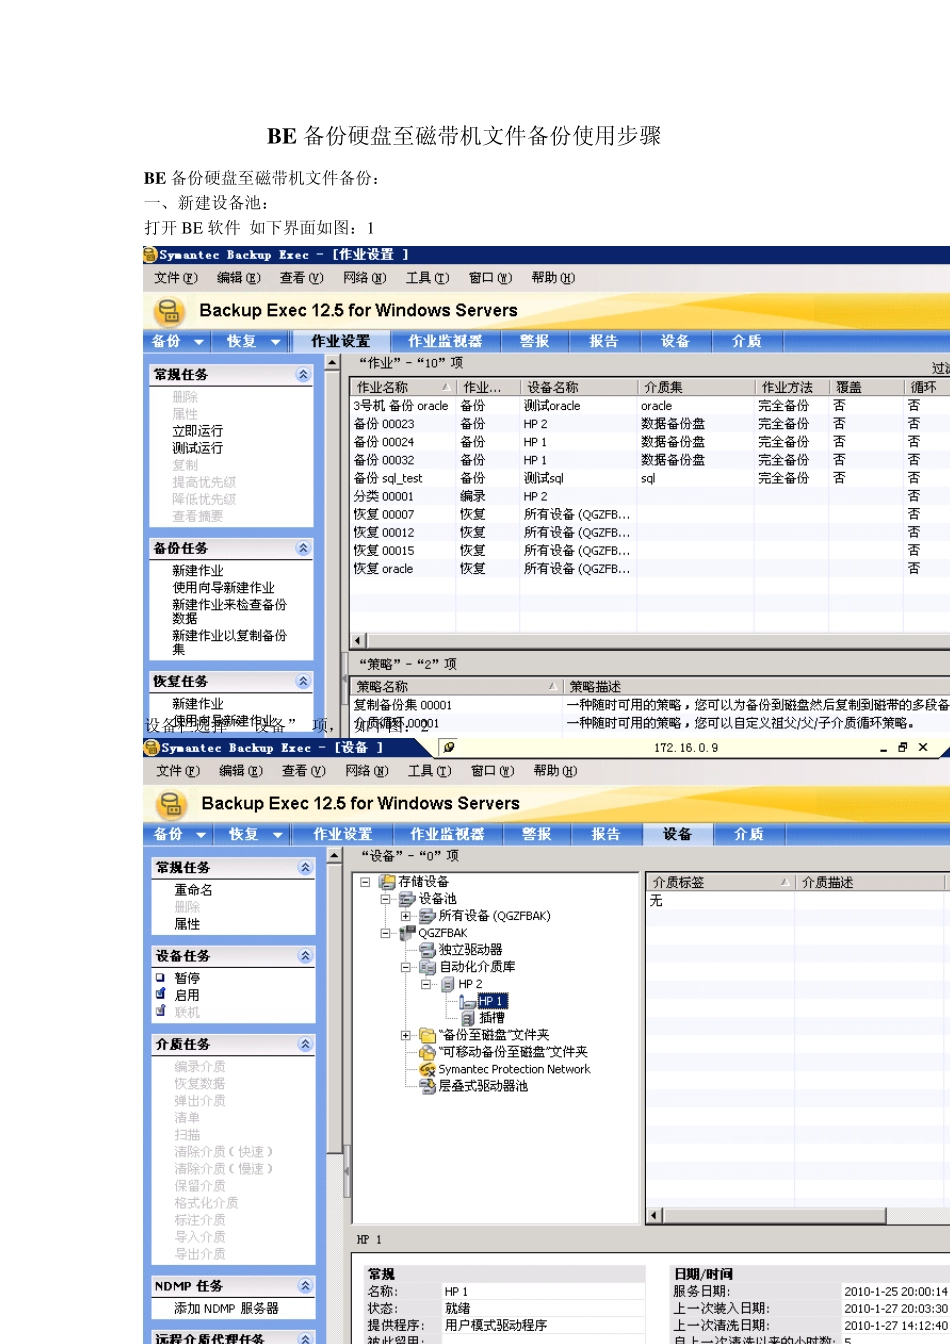The width and height of the screenshot is (950, 1344).
Task: Select the 备份 00023 job row
Action: (648, 424)
